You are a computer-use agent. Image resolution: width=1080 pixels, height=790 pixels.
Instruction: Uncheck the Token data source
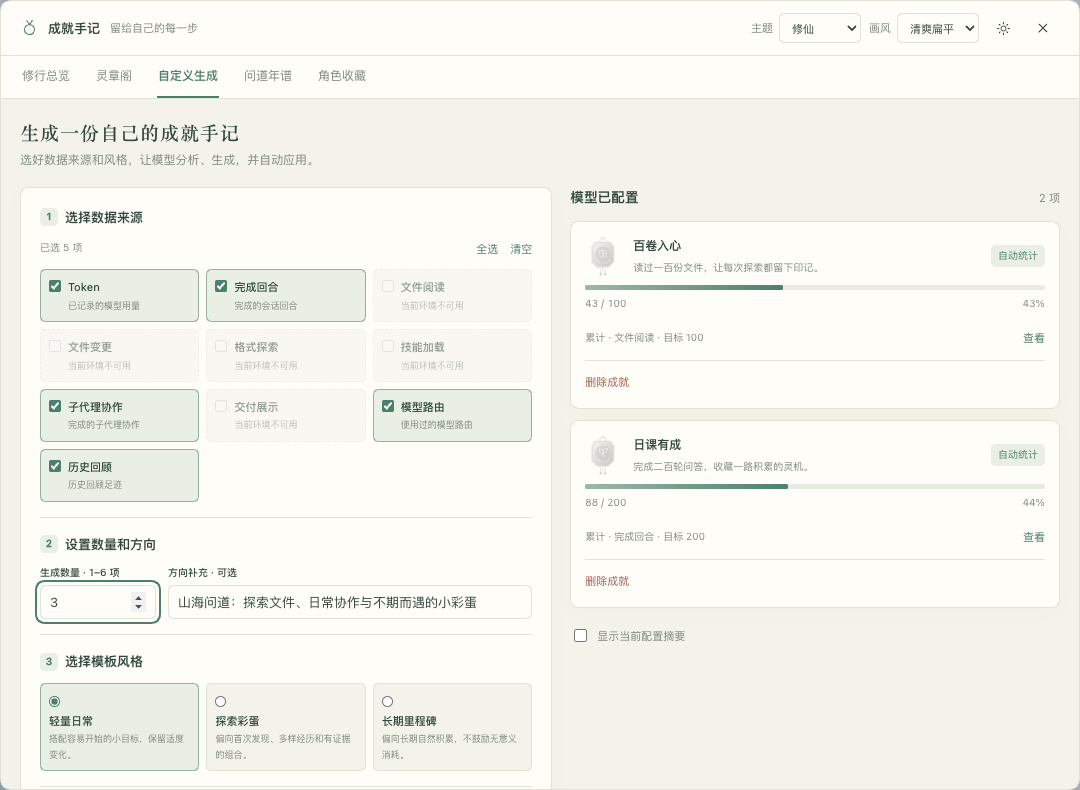click(x=55, y=286)
